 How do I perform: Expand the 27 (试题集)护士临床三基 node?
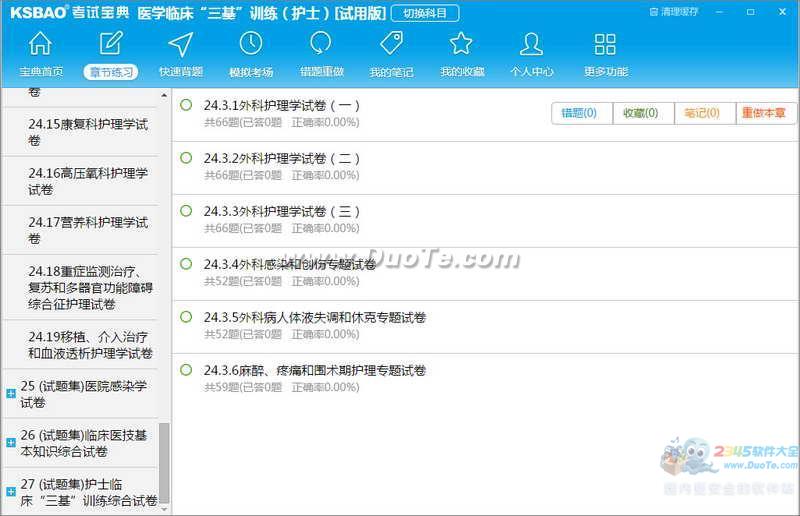11,492
